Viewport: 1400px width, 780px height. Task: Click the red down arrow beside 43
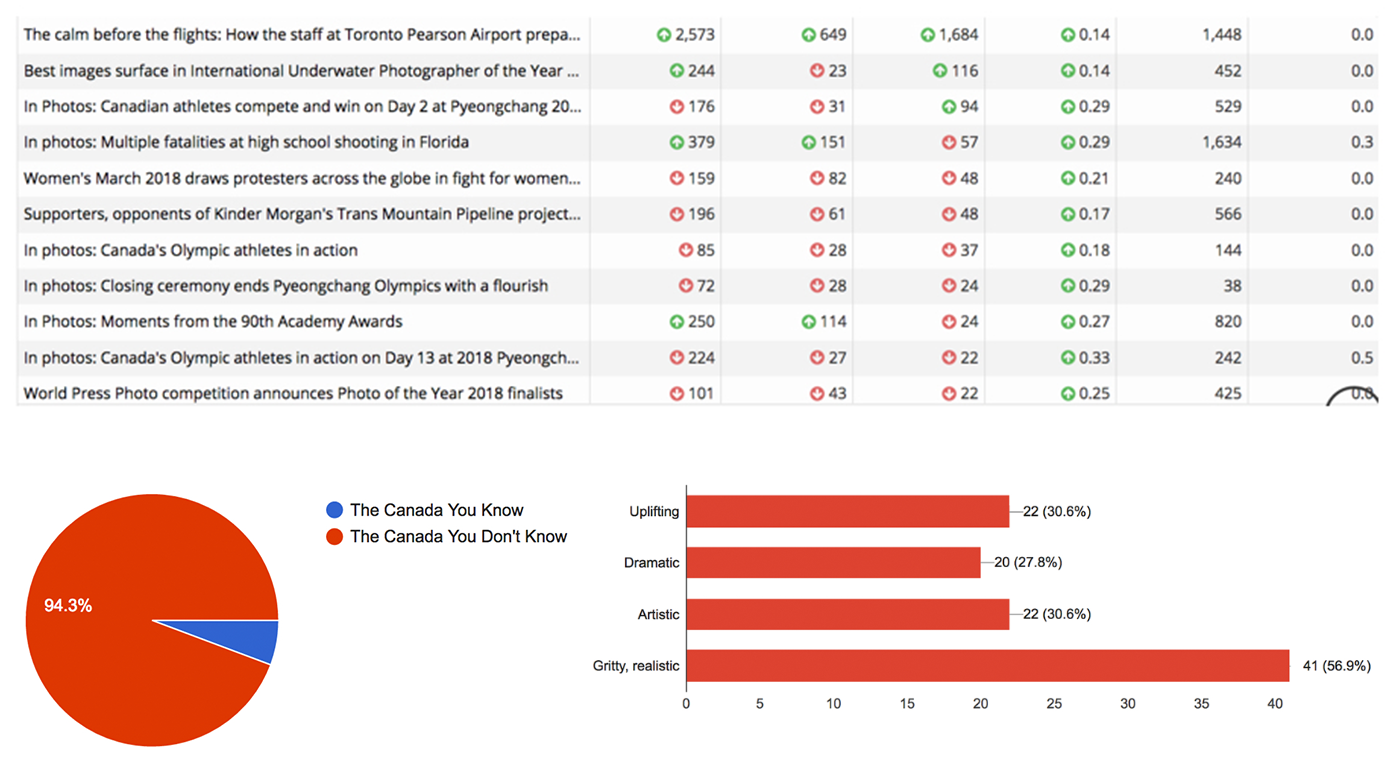(817, 394)
